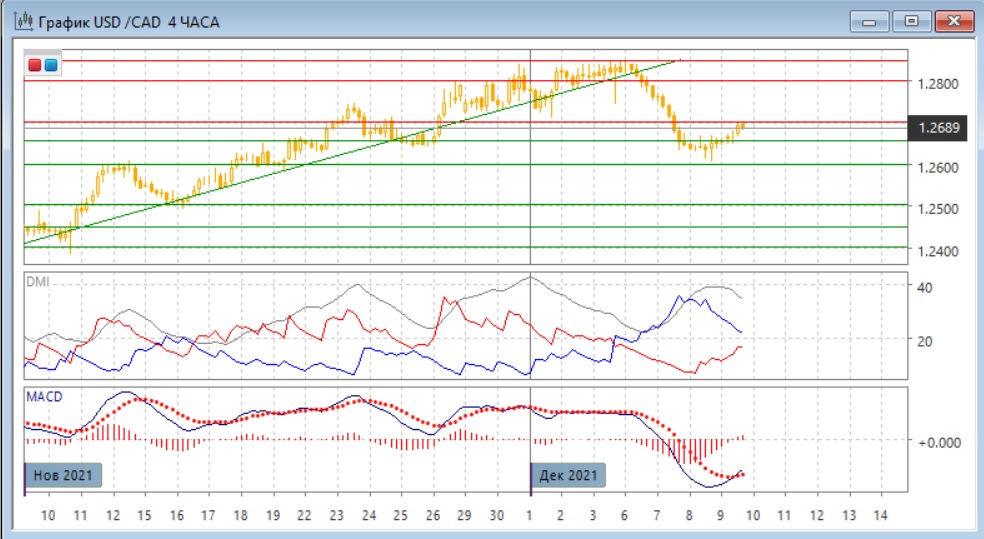Image resolution: width=984 pixels, height=539 pixels.
Task: Click the MACD indicator label
Action: coord(43,397)
